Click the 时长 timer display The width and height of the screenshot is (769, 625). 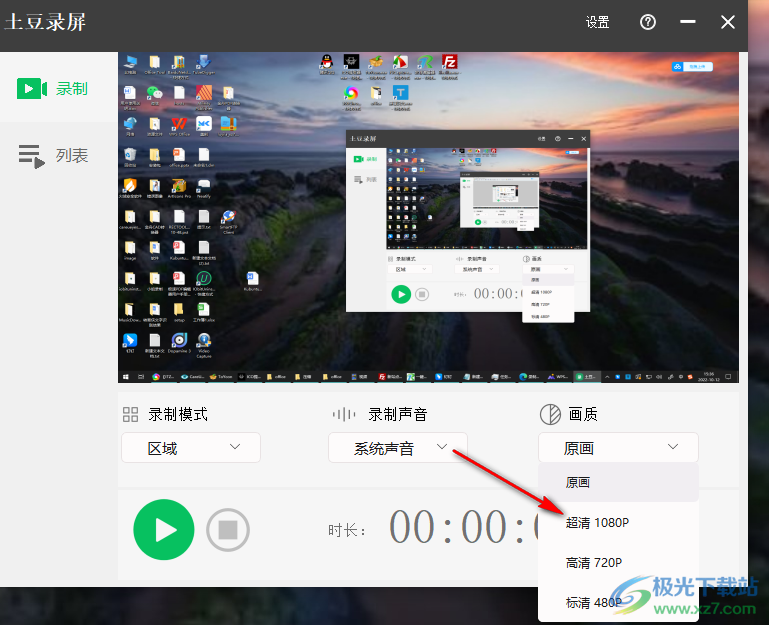tap(463, 528)
